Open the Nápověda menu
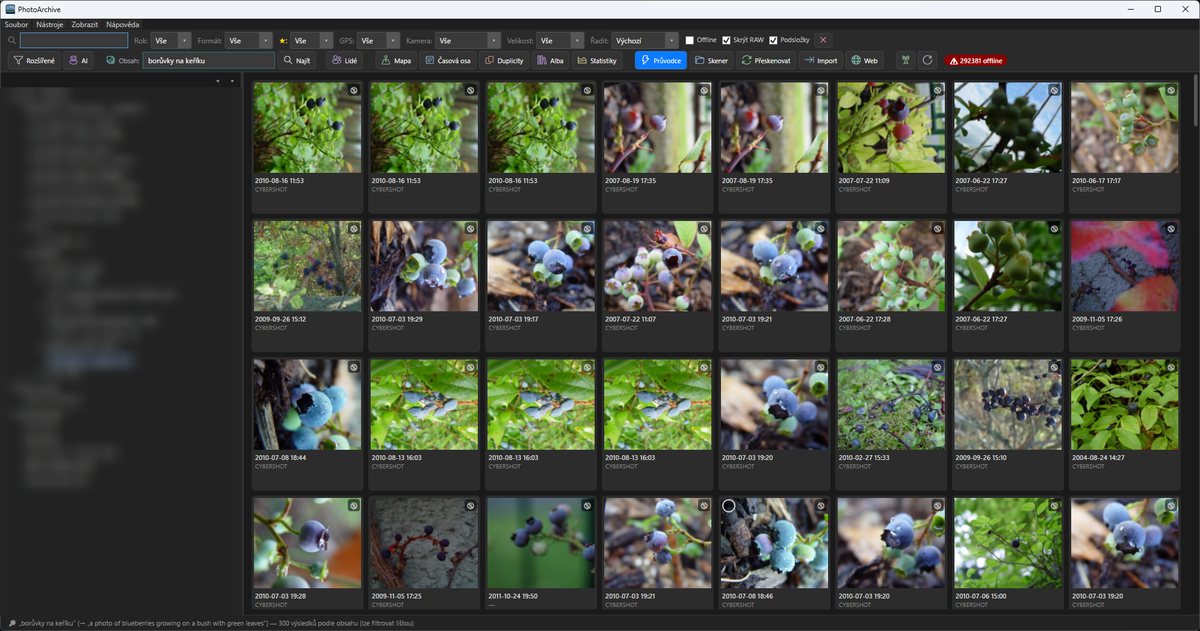The width and height of the screenshot is (1200, 631). pos(123,23)
